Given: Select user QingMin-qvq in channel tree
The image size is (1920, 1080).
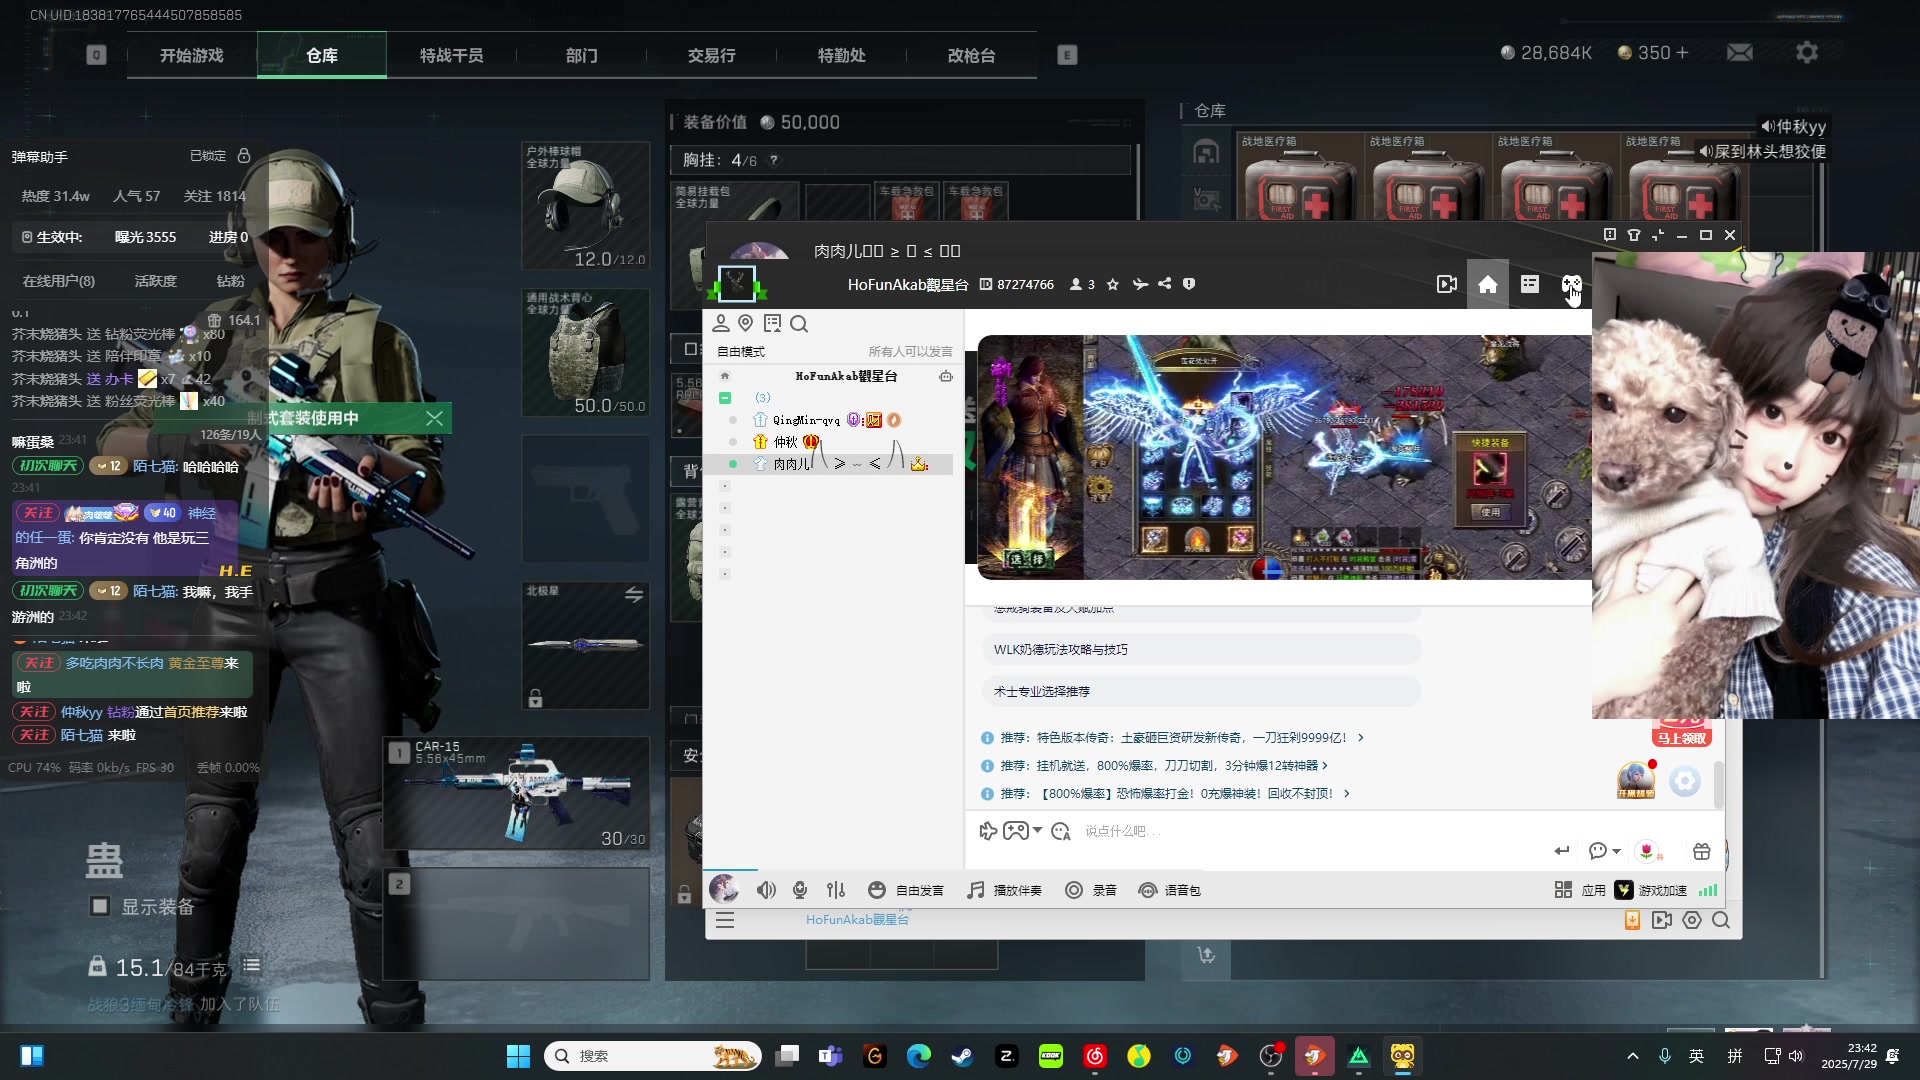Looking at the screenshot, I should (x=806, y=420).
